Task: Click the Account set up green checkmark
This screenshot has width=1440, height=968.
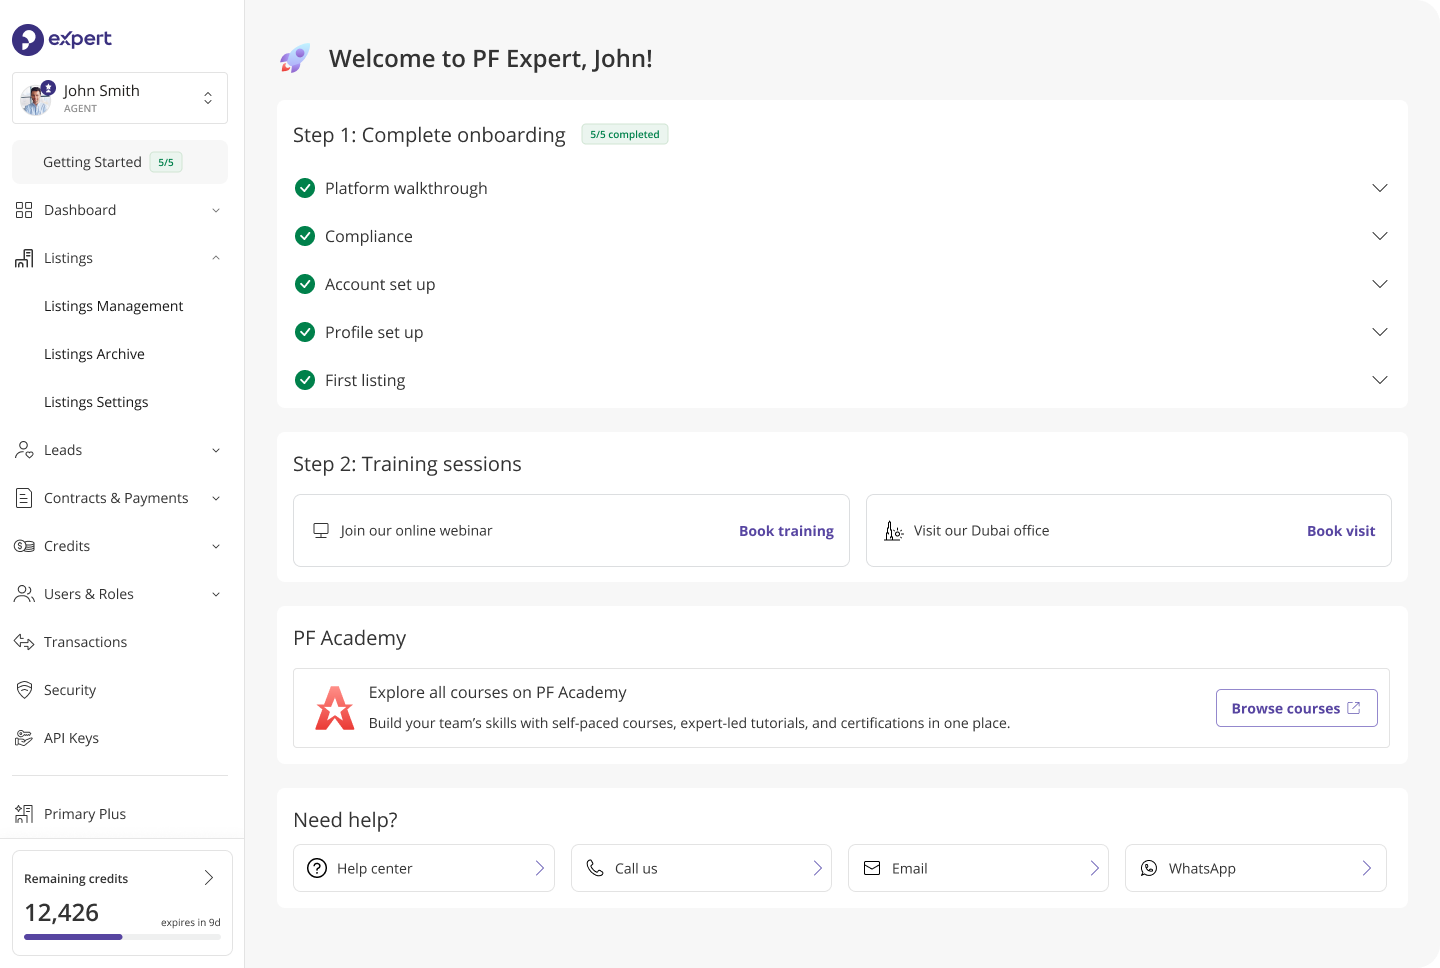Action: coord(305,284)
